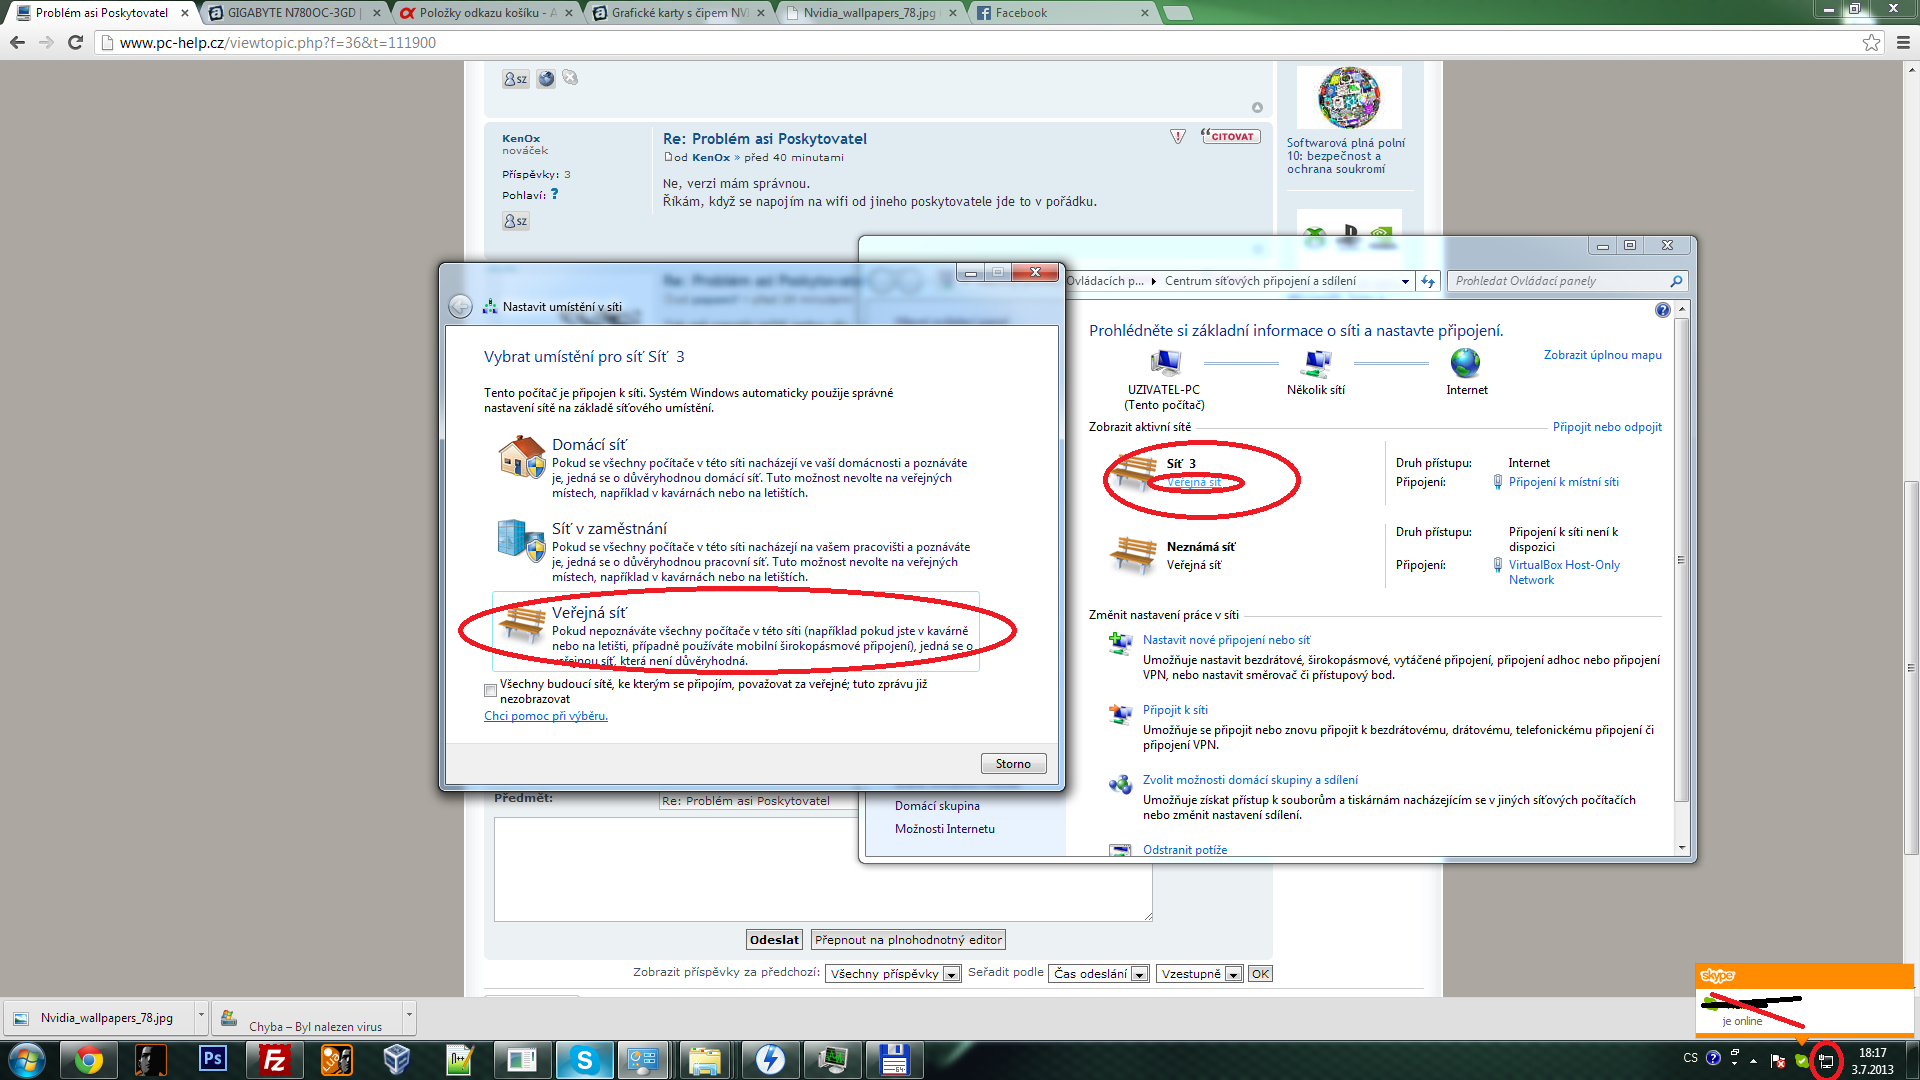Click the network tray icon
1920x1080 pixels.
[1826, 1060]
